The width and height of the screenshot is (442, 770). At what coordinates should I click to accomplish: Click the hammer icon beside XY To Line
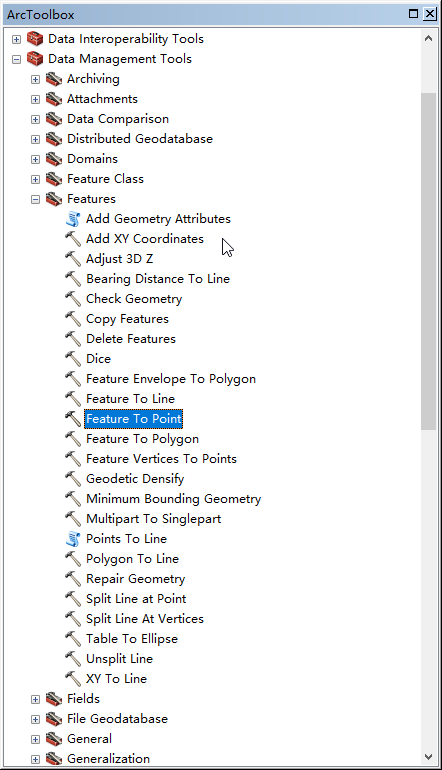click(73, 679)
